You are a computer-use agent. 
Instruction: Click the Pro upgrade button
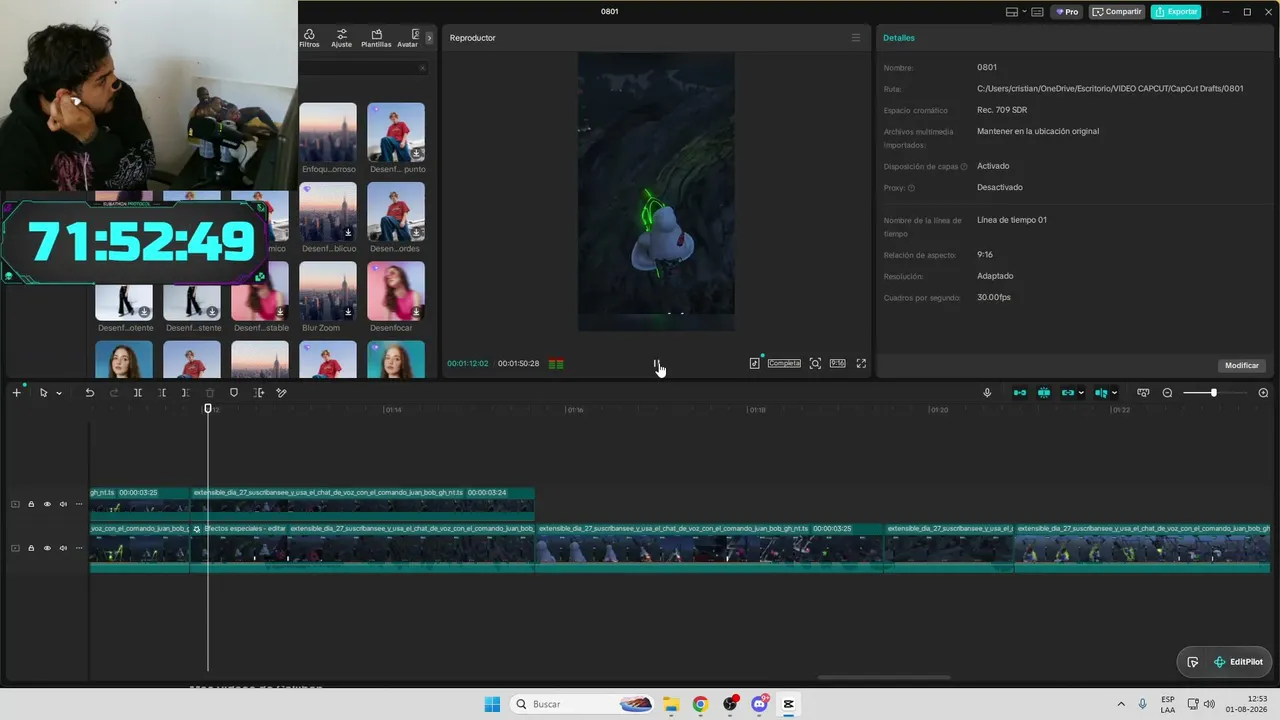1067,12
